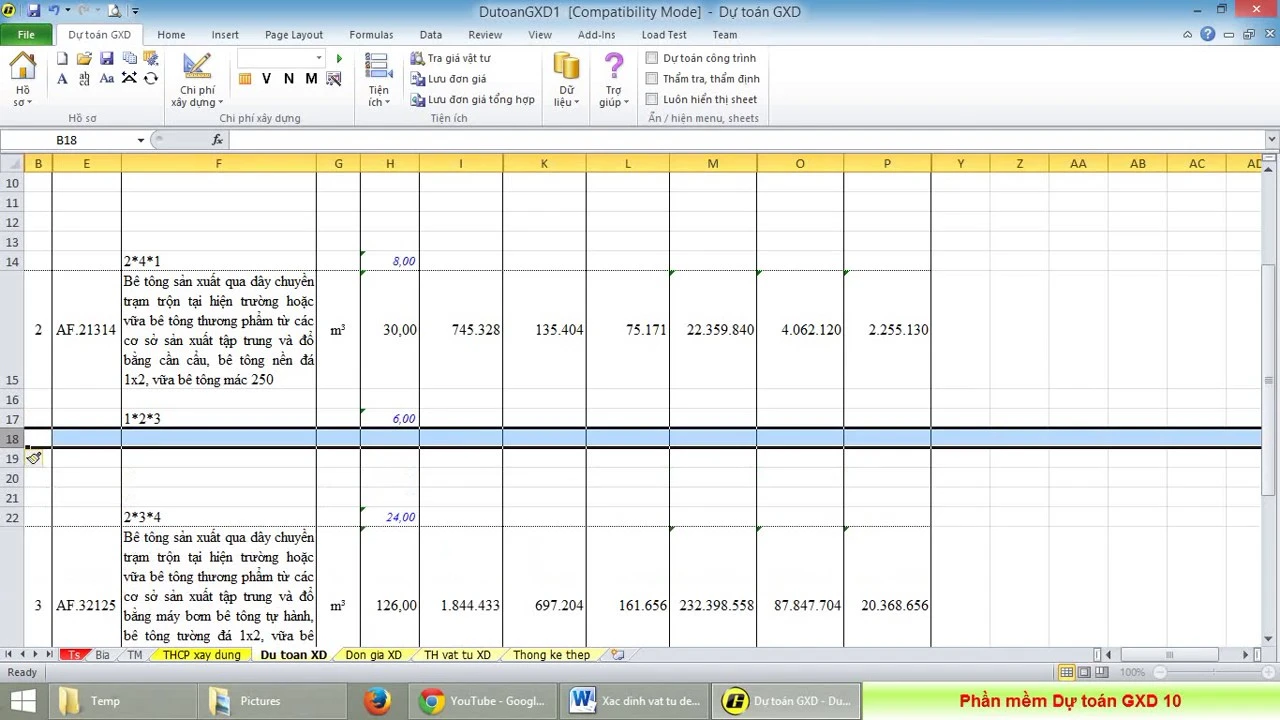This screenshot has height=720, width=1280.
Task: Open the Formulas ribbon tab
Action: pyautogui.click(x=371, y=34)
